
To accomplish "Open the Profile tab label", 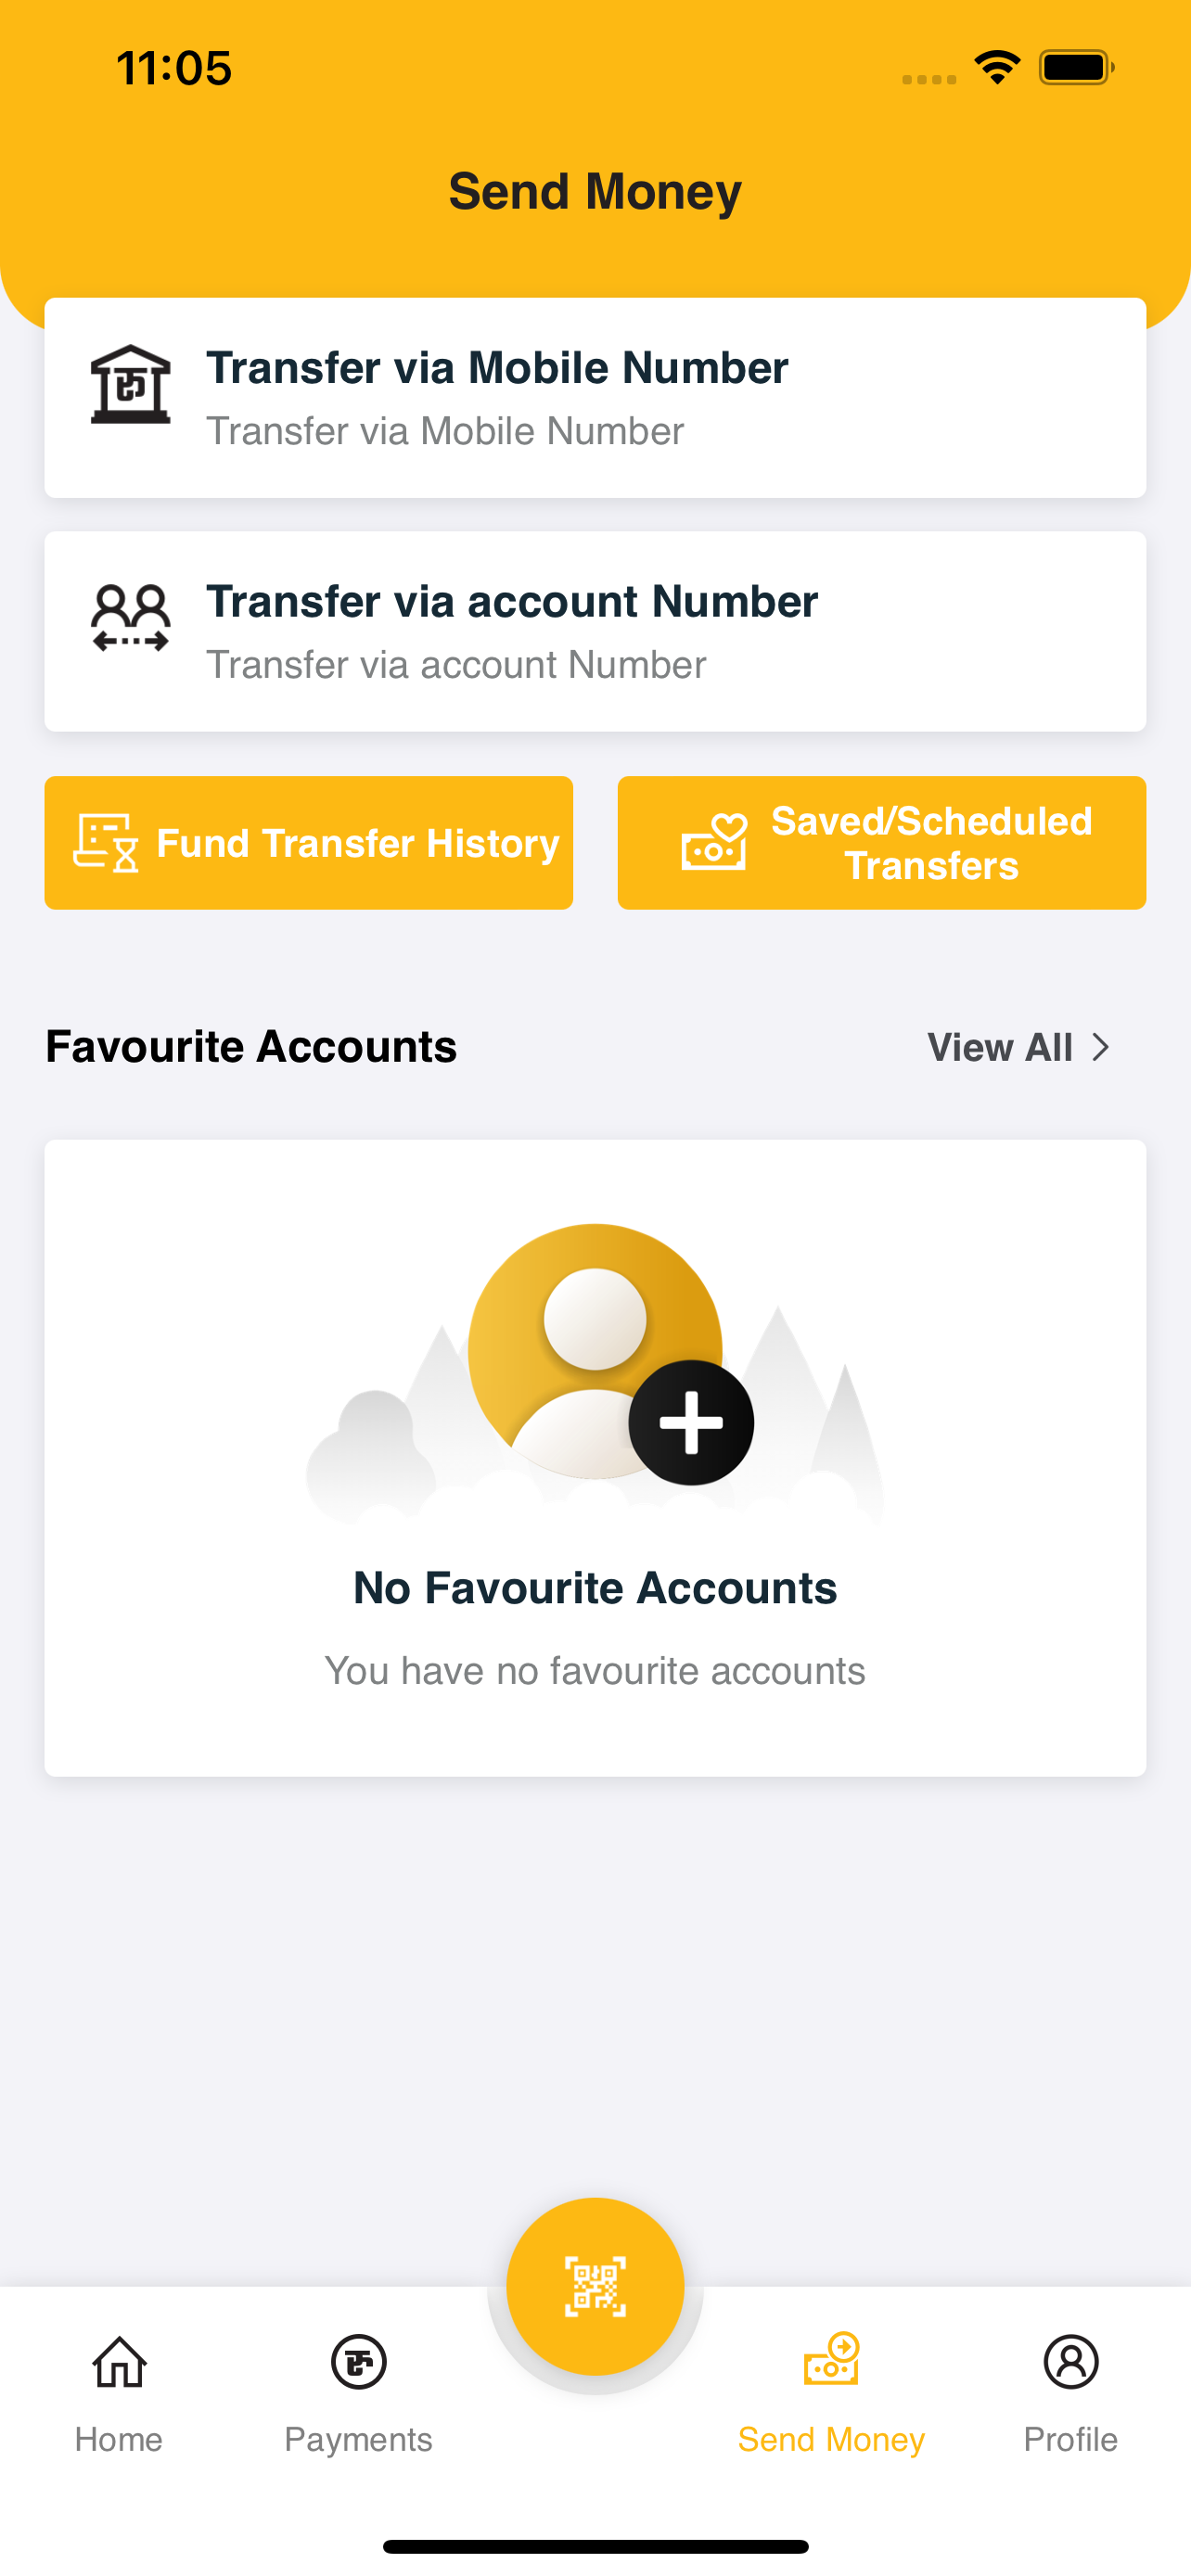I will (1071, 2440).
